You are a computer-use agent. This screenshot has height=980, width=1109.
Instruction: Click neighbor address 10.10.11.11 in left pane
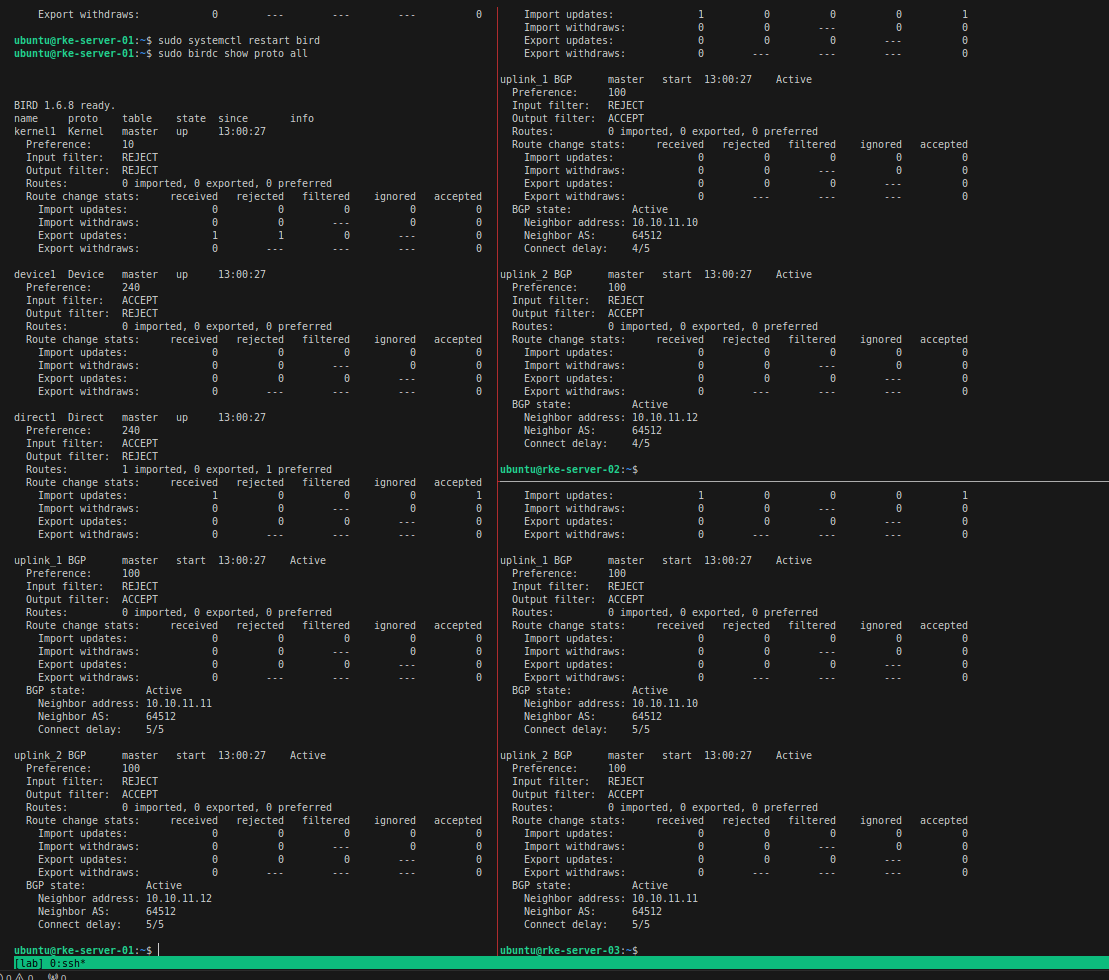[x=178, y=703]
